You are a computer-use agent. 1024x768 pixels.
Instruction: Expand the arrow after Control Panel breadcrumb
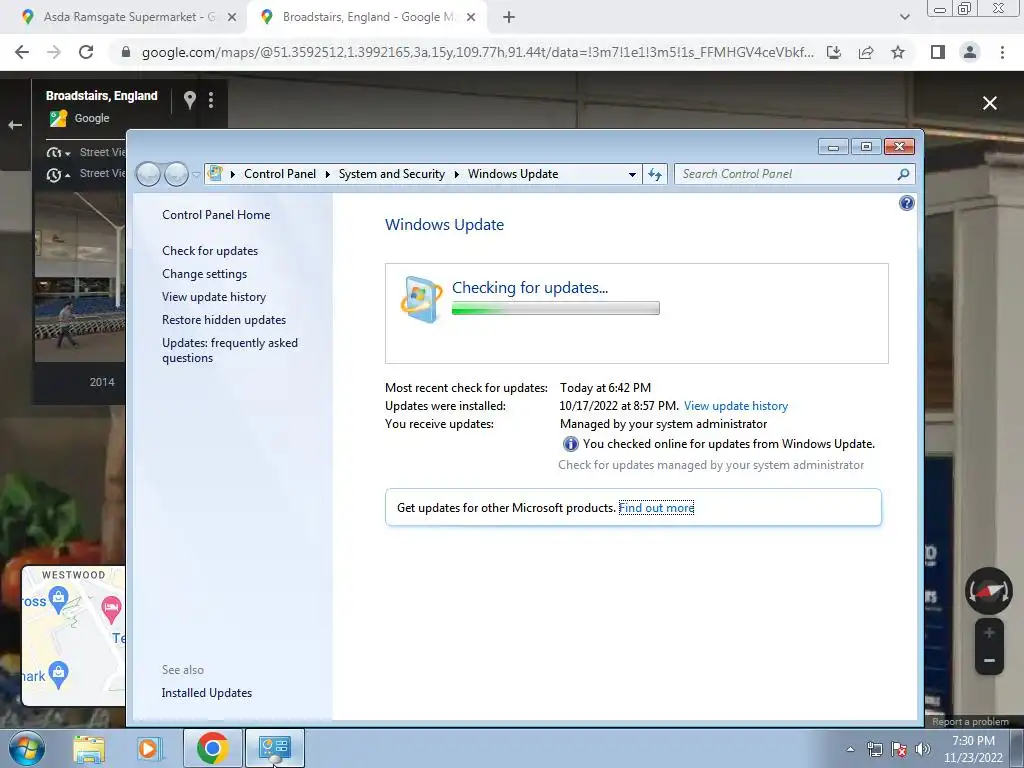tap(327, 174)
